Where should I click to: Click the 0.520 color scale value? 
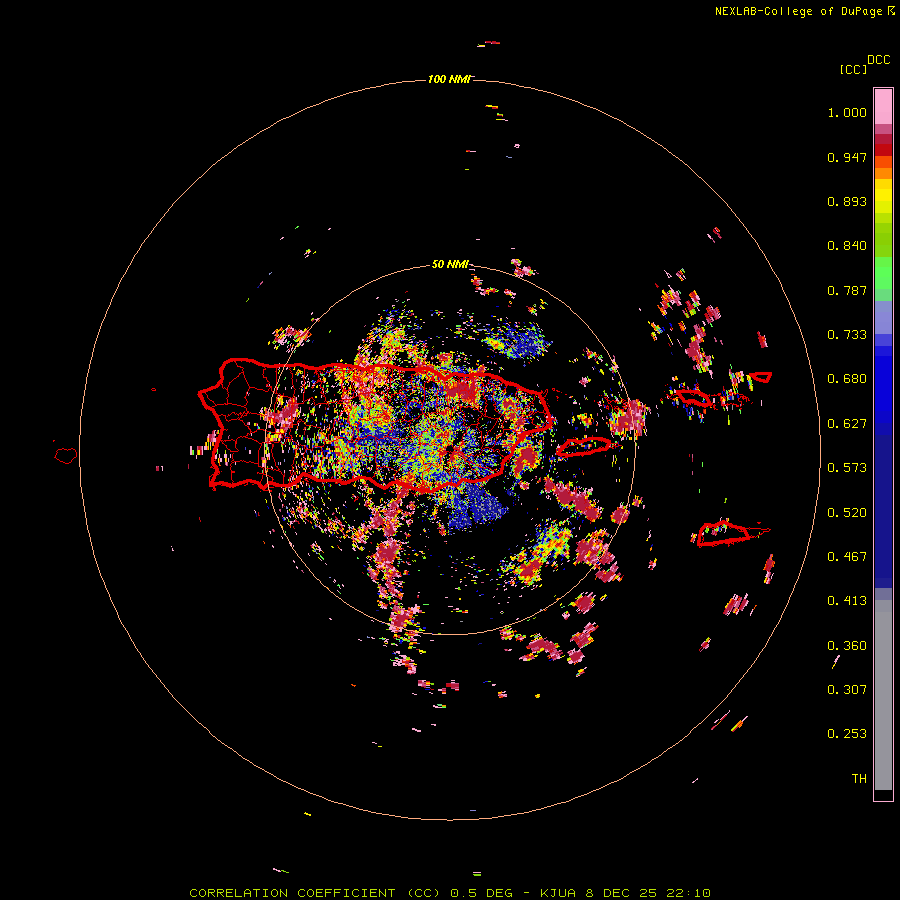(847, 513)
